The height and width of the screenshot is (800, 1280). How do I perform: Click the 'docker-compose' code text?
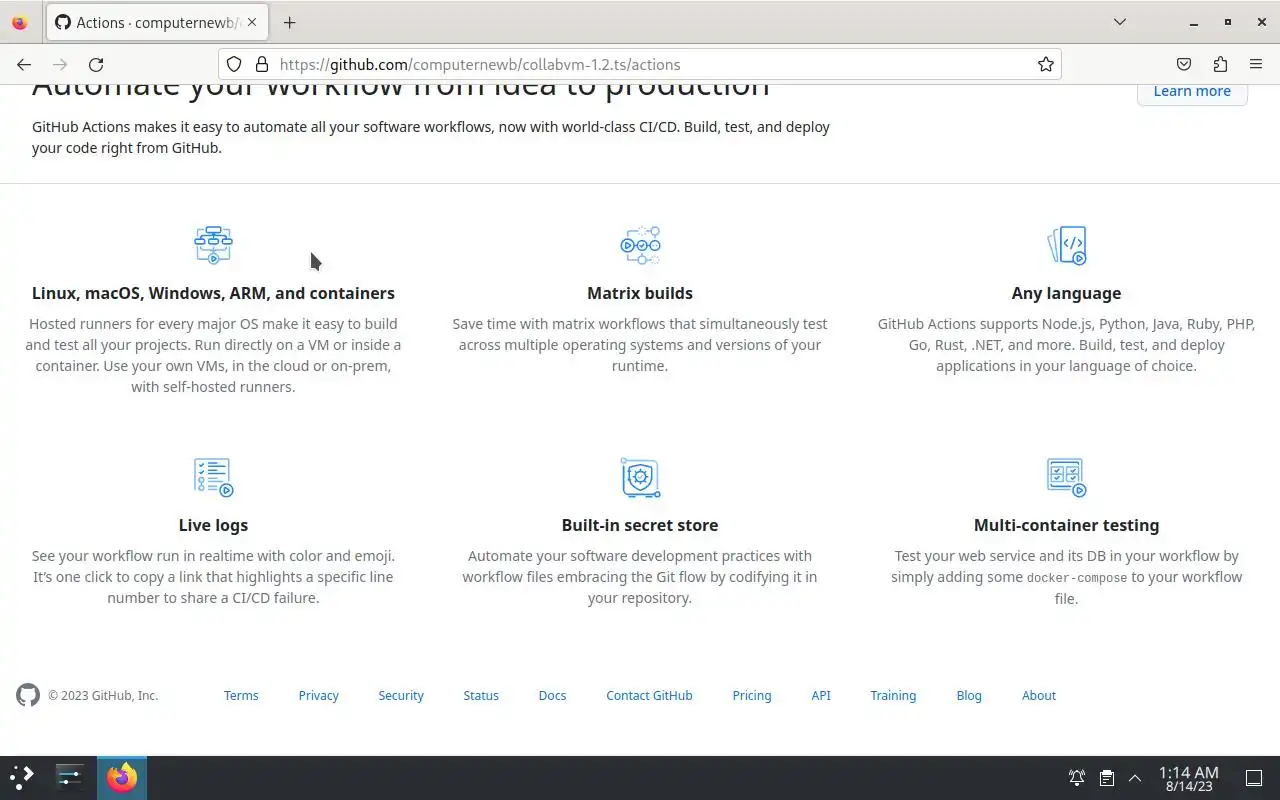pyautogui.click(x=1077, y=578)
